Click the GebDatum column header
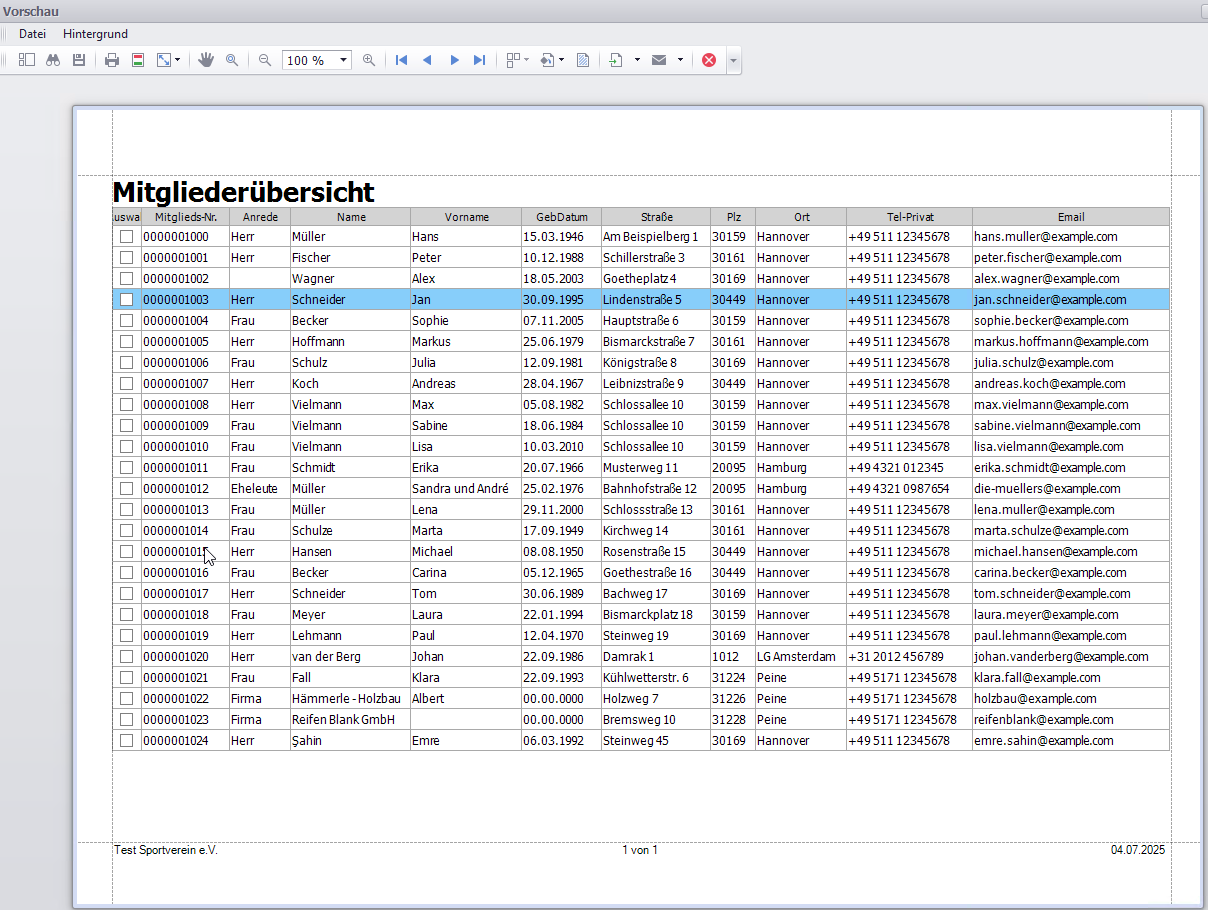 coord(561,217)
